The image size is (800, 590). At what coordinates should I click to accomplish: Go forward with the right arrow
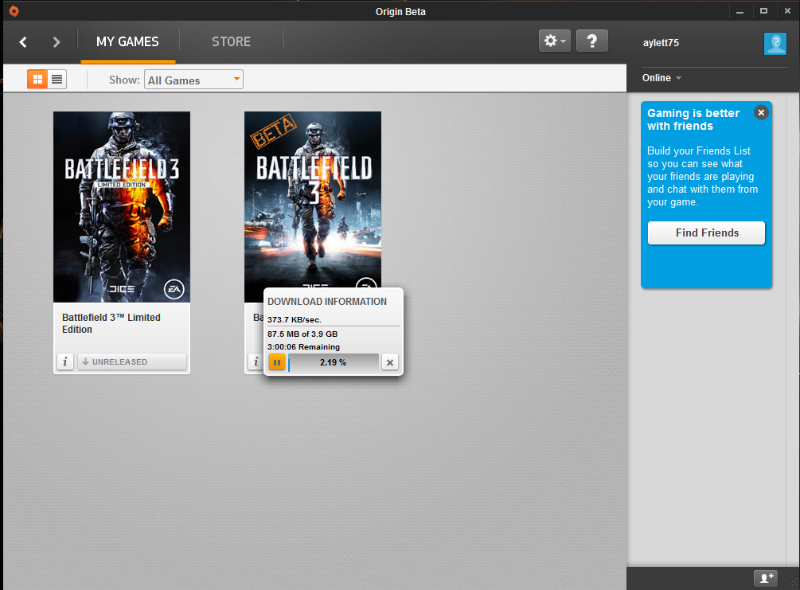coord(56,42)
